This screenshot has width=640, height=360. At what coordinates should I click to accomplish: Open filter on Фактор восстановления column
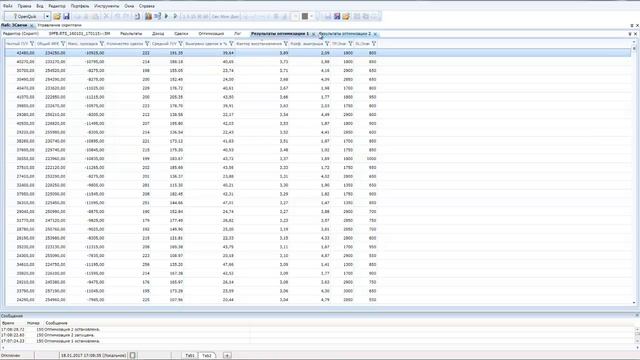click(x=285, y=44)
